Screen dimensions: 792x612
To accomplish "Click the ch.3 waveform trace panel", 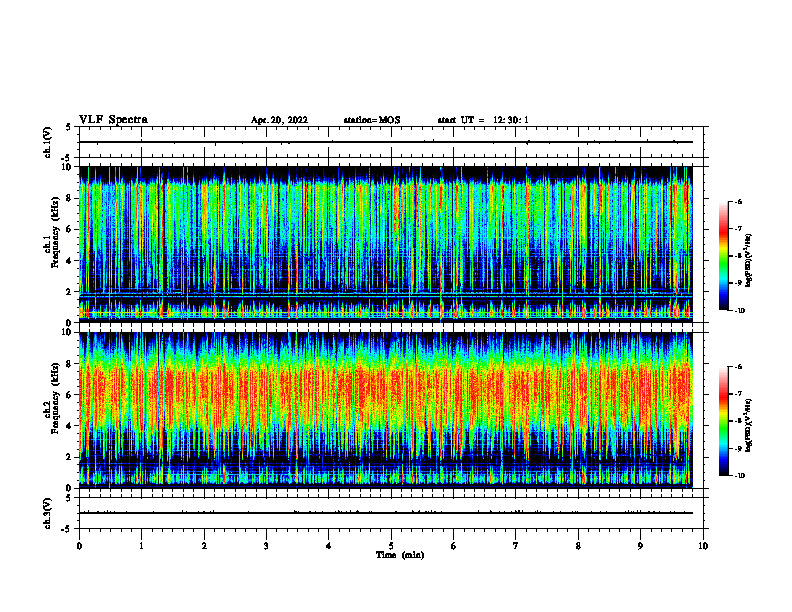I will coord(391,513).
